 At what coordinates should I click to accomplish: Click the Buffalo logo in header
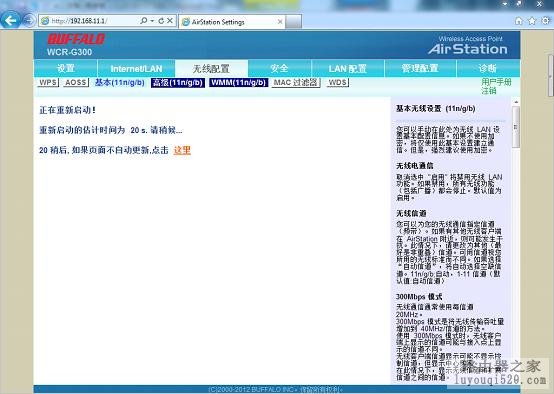76,39
